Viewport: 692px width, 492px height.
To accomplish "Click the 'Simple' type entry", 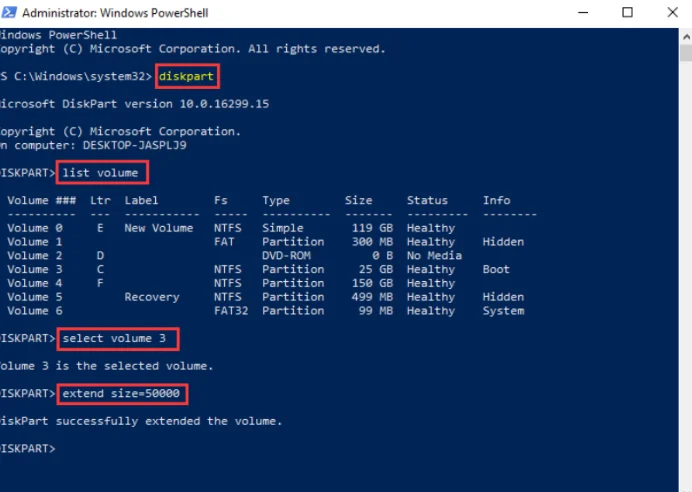I will tap(283, 228).
